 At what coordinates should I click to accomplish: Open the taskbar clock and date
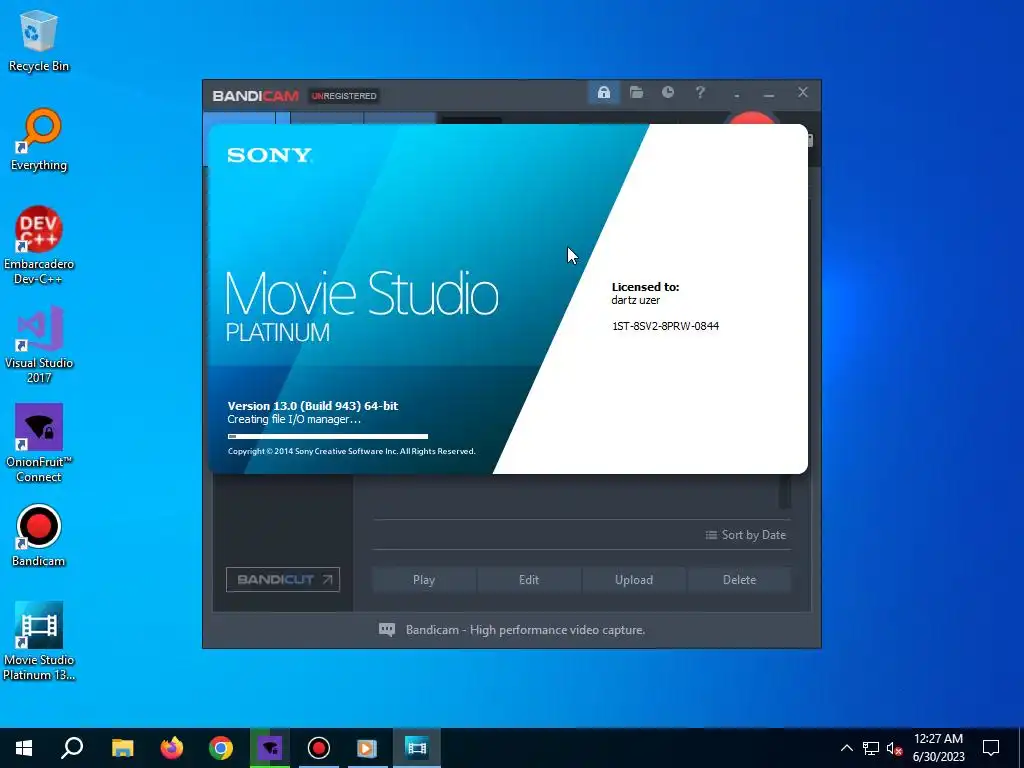coord(938,748)
